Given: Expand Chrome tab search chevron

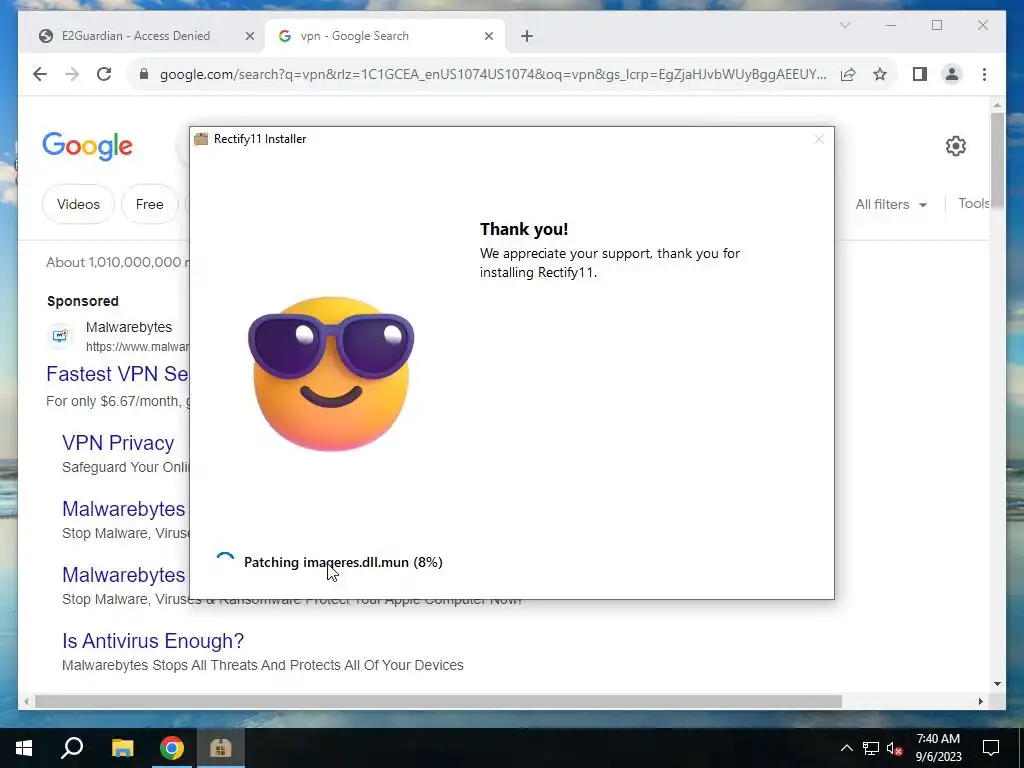Looking at the screenshot, I should click(844, 25).
